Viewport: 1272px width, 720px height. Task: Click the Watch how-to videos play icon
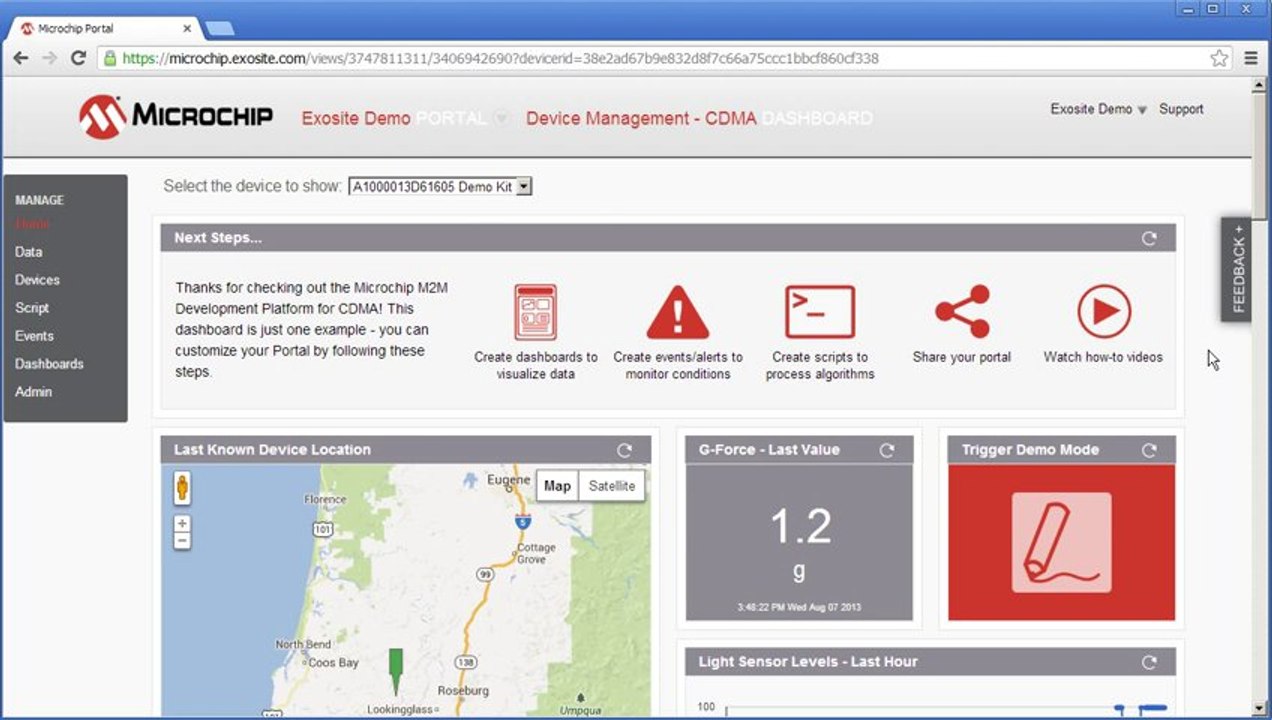(x=1104, y=312)
